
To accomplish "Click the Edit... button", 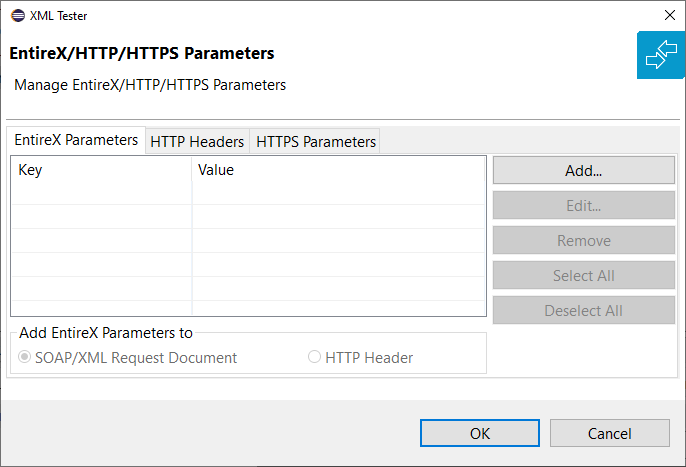I will [x=584, y=206].
